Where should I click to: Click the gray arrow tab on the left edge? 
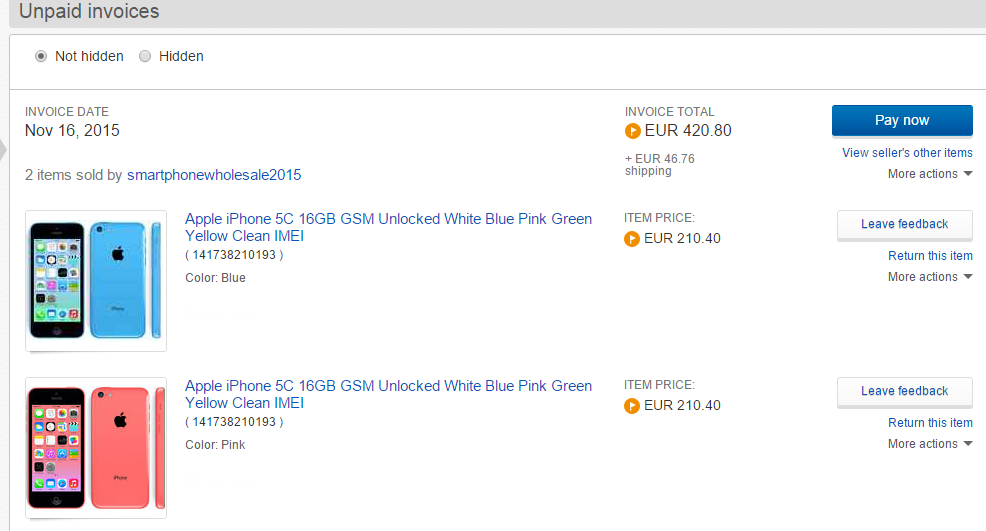coord(3,150)
